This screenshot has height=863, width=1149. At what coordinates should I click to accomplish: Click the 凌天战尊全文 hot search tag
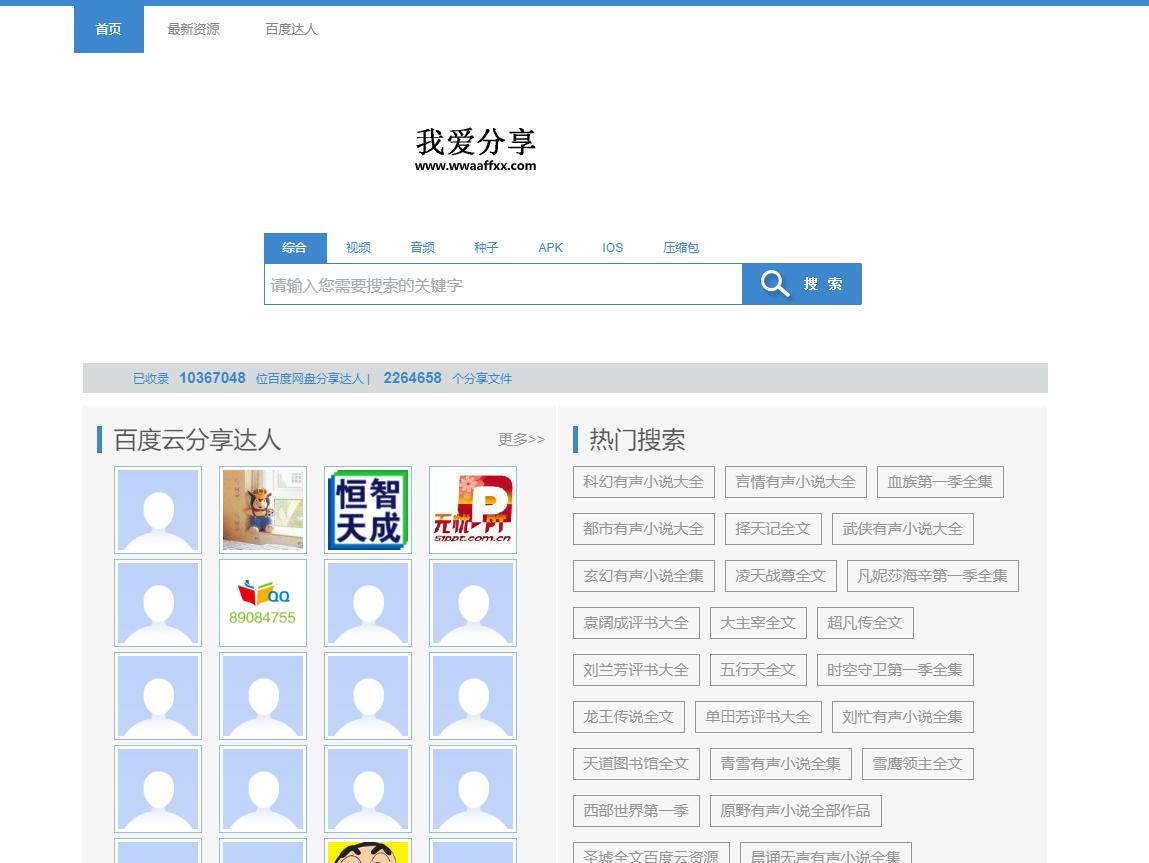pyautogui.click(x=779, y=575)
